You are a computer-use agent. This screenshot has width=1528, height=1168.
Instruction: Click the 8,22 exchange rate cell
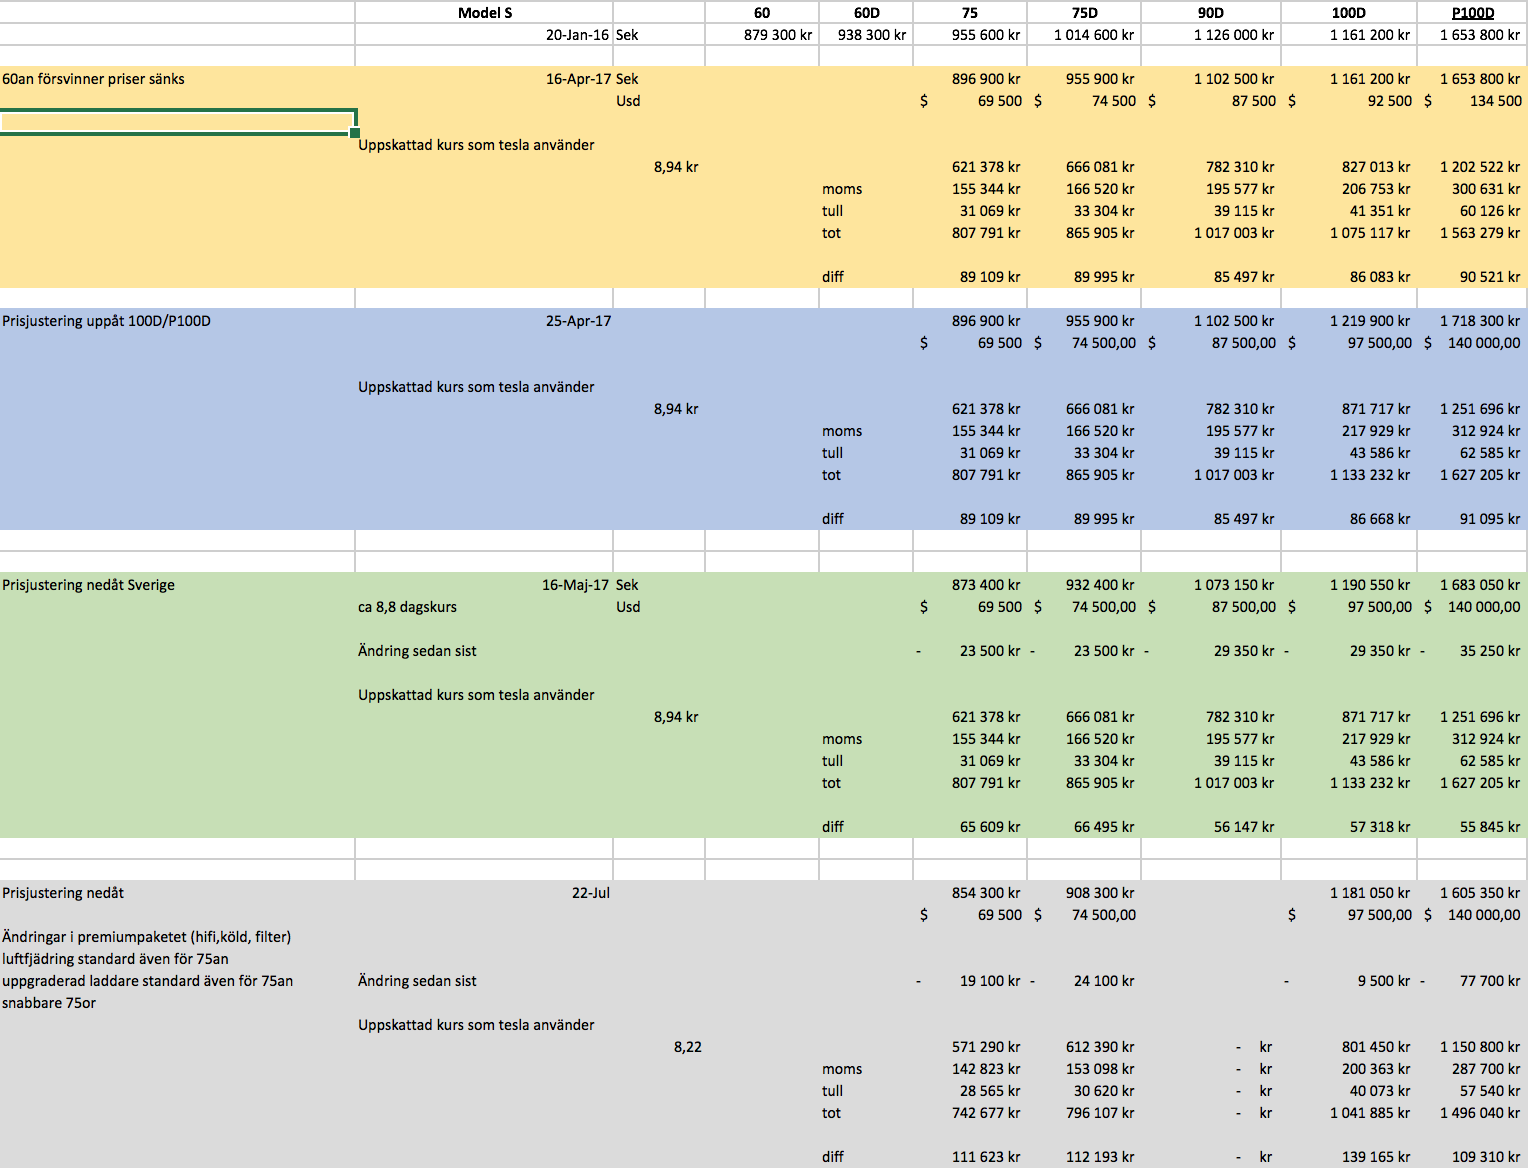(687, 1047)
